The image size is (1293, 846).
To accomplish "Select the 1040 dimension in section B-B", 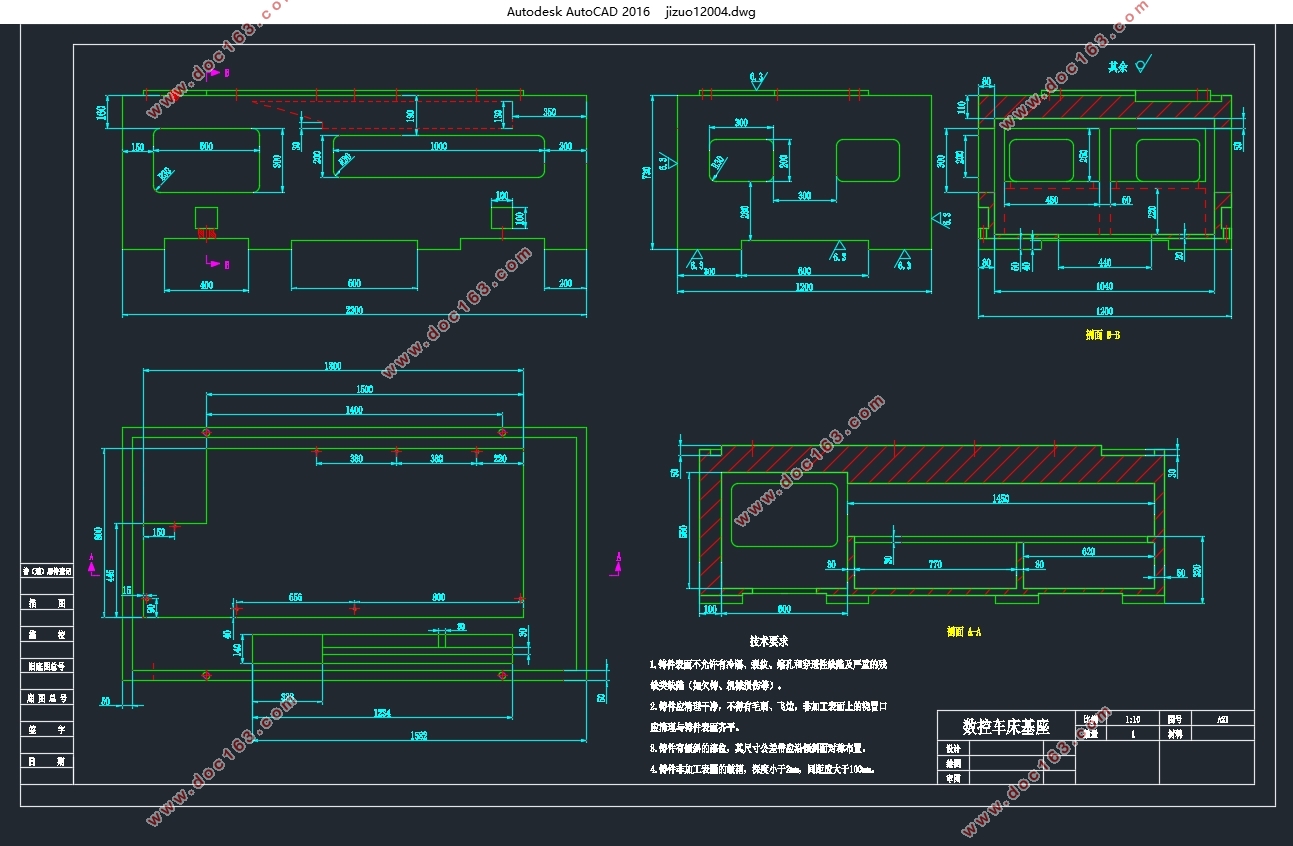I will (1105, 287).
